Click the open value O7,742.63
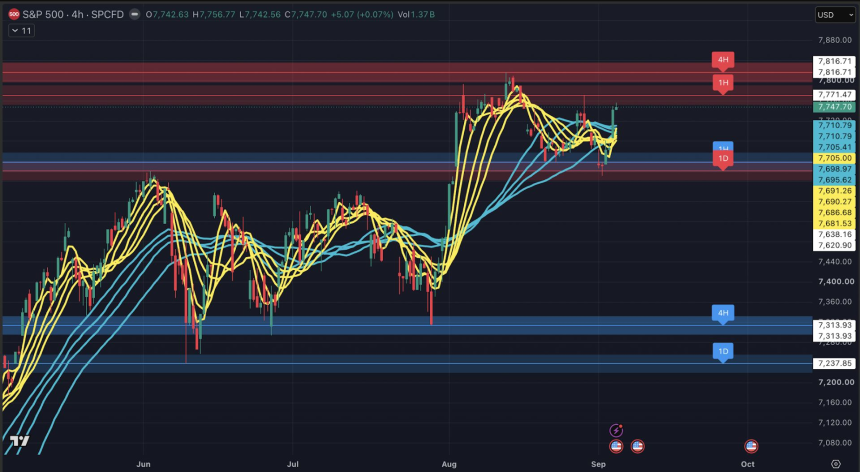Image resolution: width=860 pixels, height=472 pixels. click(167, 14)
